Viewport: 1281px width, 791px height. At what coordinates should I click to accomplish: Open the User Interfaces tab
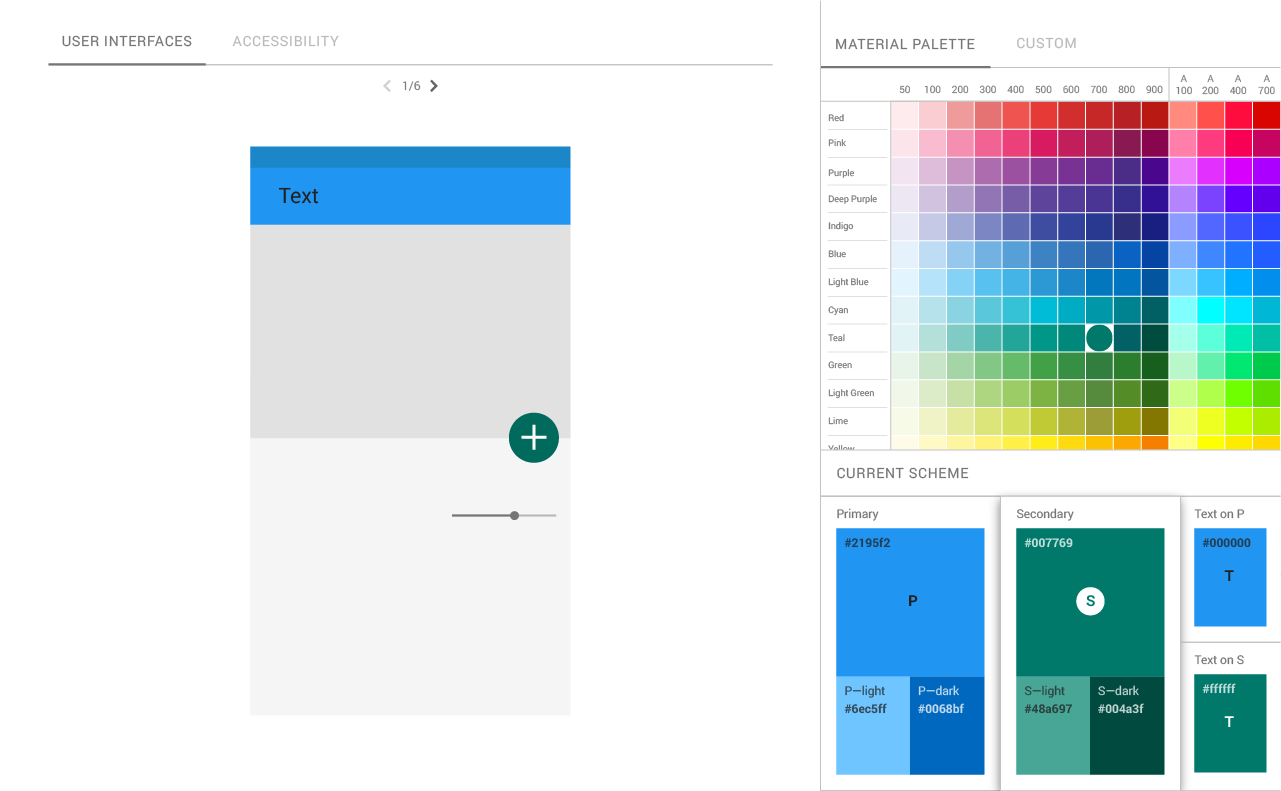point(127,41)
